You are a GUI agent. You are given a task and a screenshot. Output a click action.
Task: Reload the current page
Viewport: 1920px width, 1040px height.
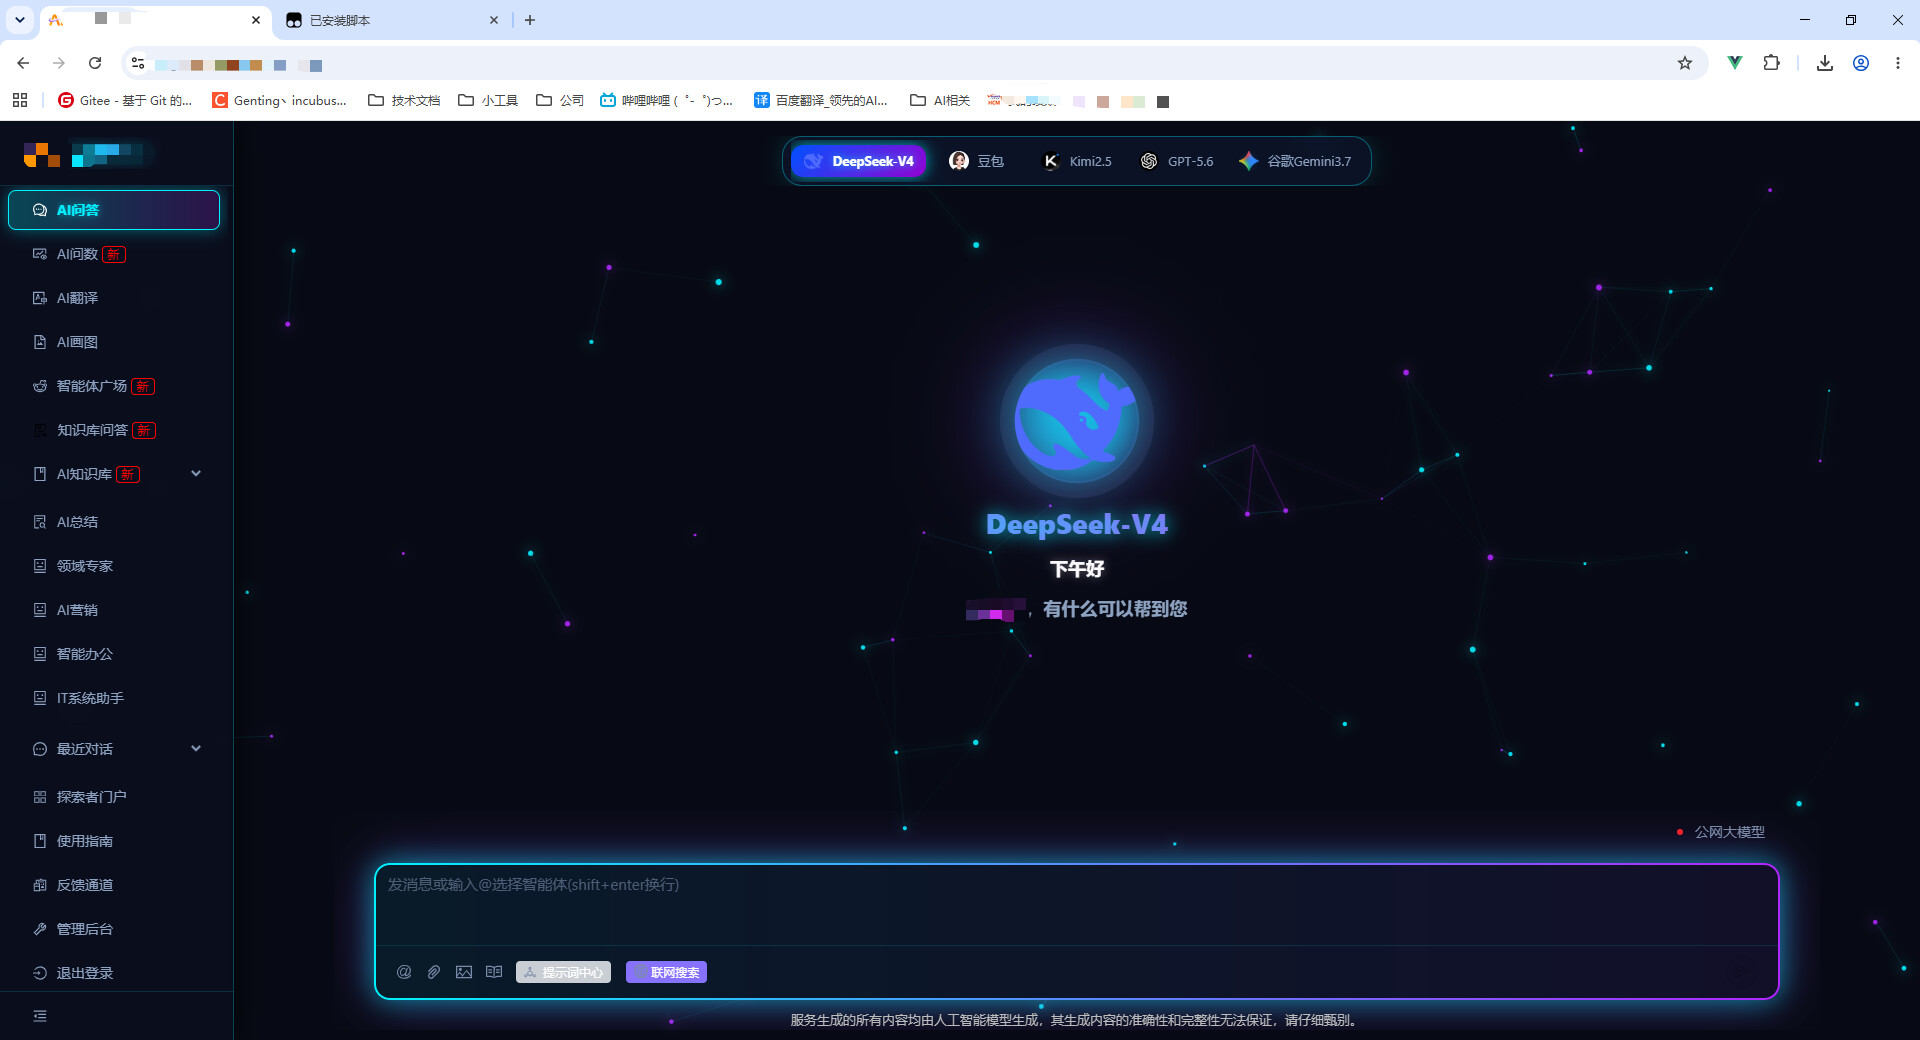click(95, 63)
